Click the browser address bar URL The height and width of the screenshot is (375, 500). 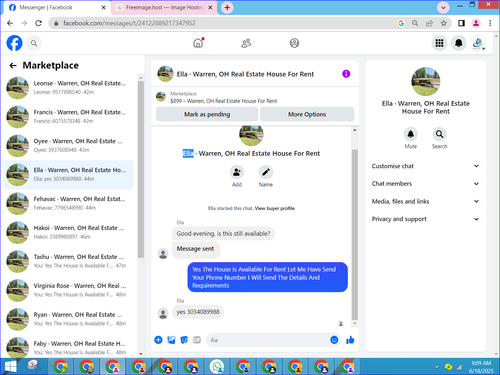[x=129, y=23]
